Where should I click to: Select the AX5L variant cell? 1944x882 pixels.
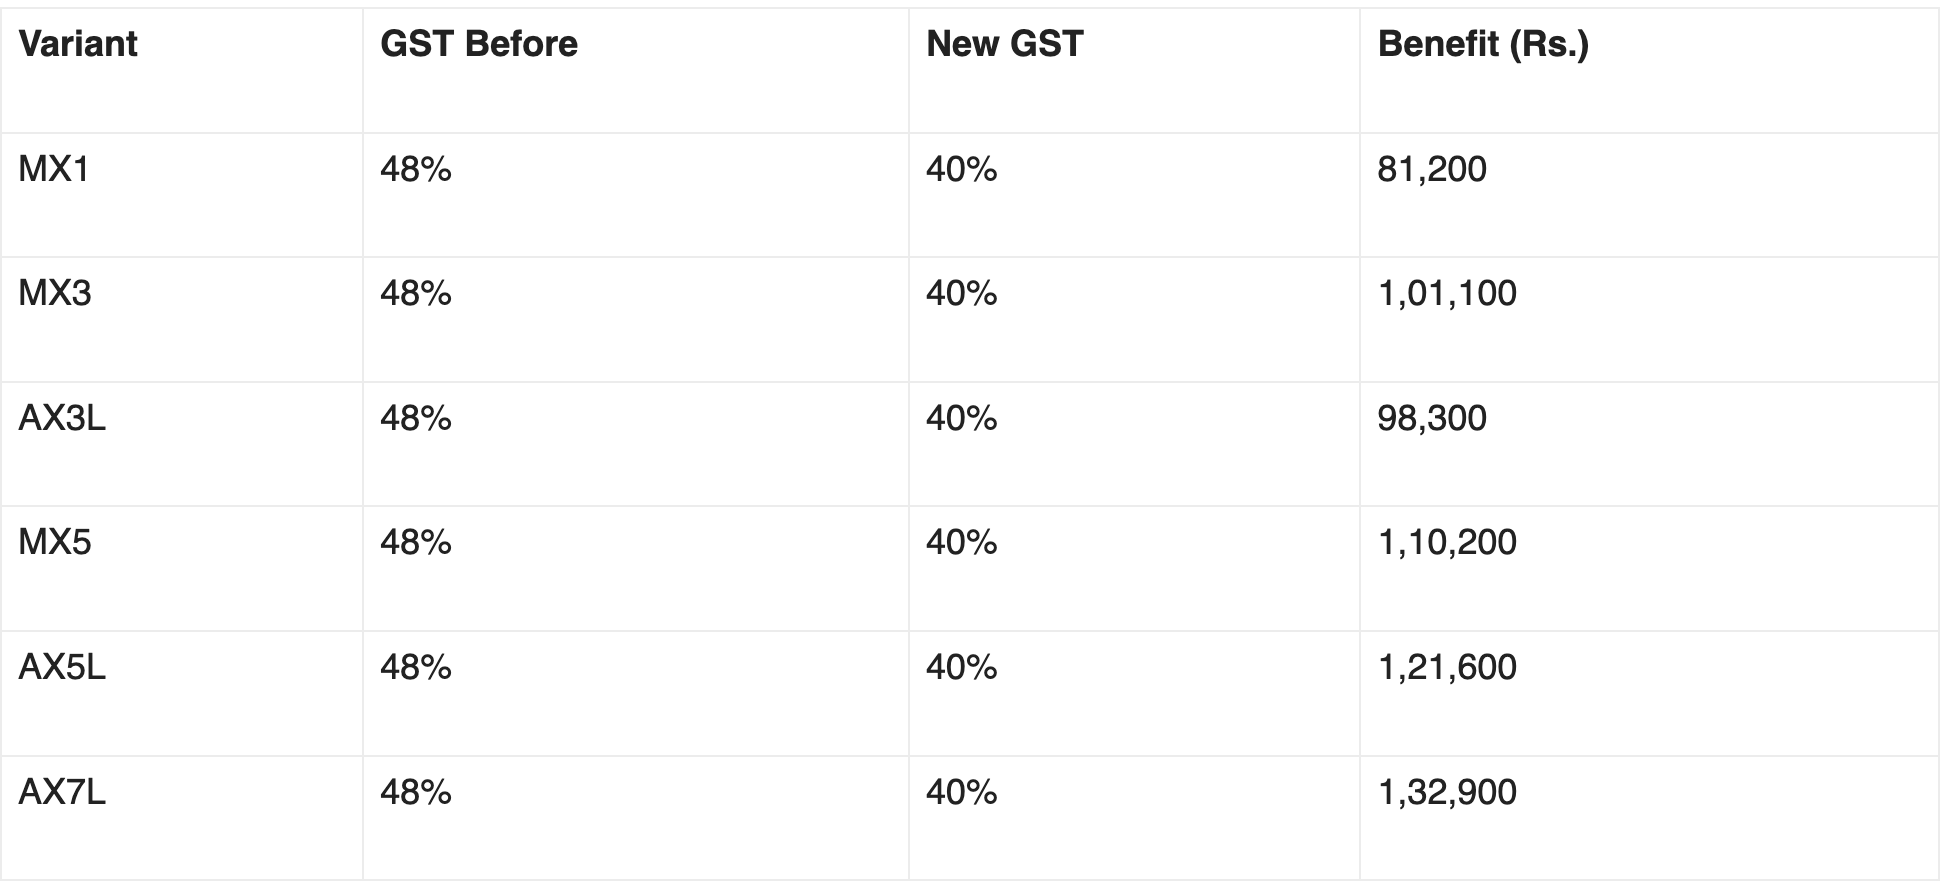[62, 667]
